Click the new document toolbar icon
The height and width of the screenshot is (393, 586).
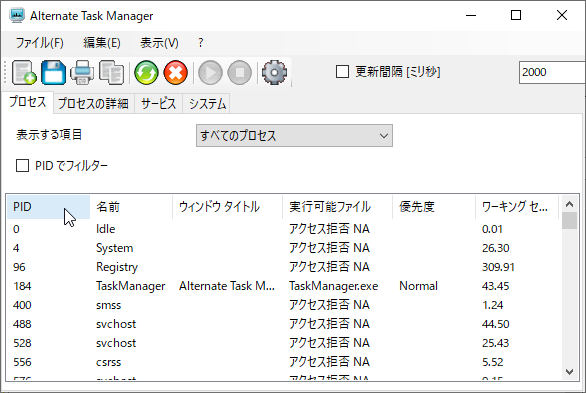click(24, 72)
